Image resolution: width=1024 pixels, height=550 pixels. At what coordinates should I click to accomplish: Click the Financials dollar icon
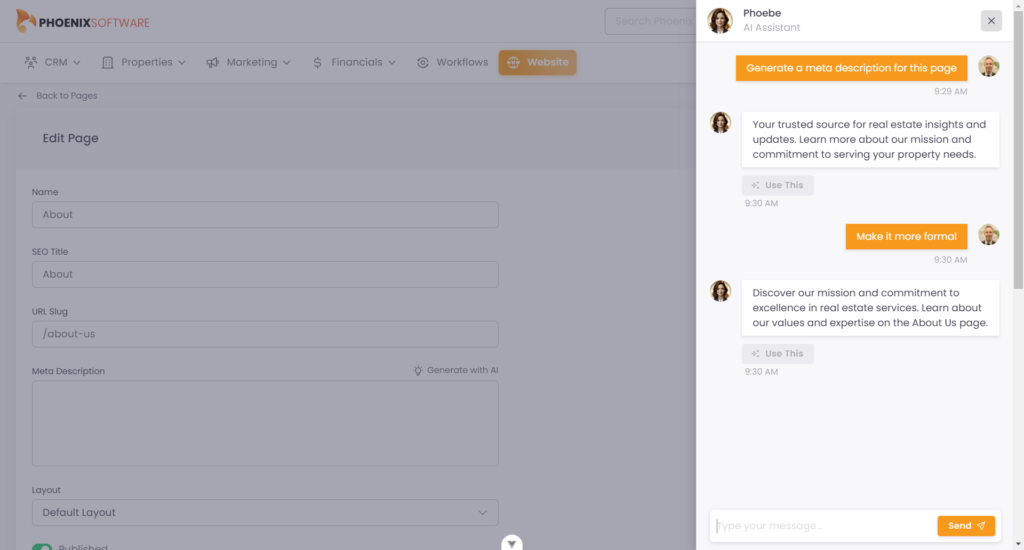point(317,63)
